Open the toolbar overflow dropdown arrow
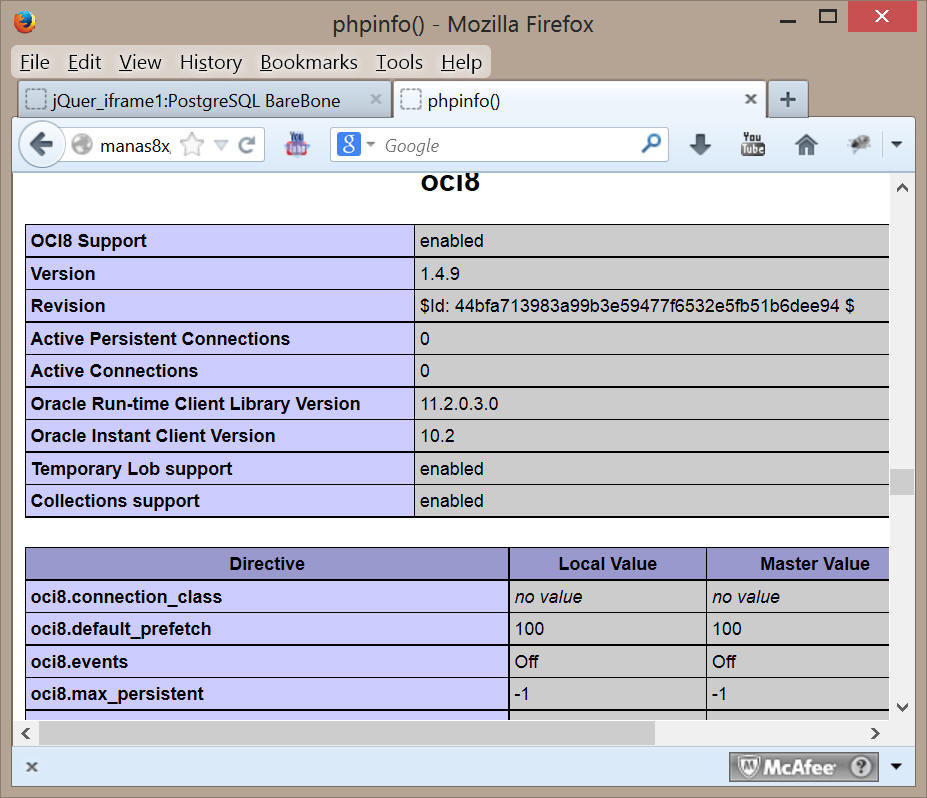 896,145
